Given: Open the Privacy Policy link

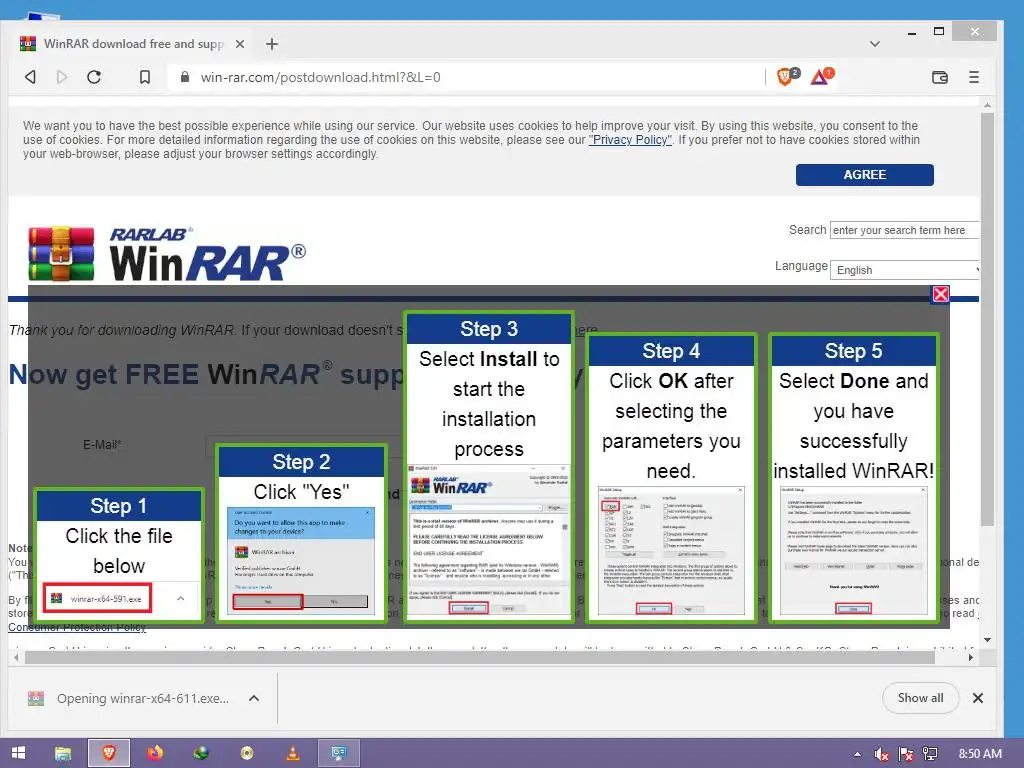Looking at the screenshot, I should pyautogui.click(x=630, y=140).
